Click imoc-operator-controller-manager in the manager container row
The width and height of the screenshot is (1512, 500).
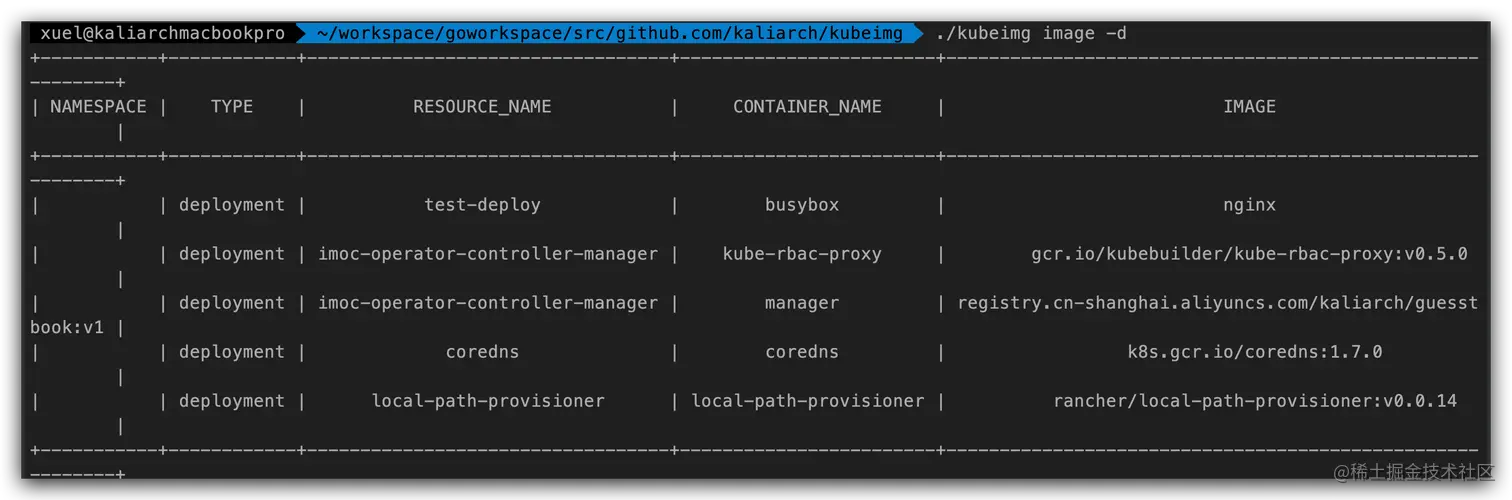point(488,303)
